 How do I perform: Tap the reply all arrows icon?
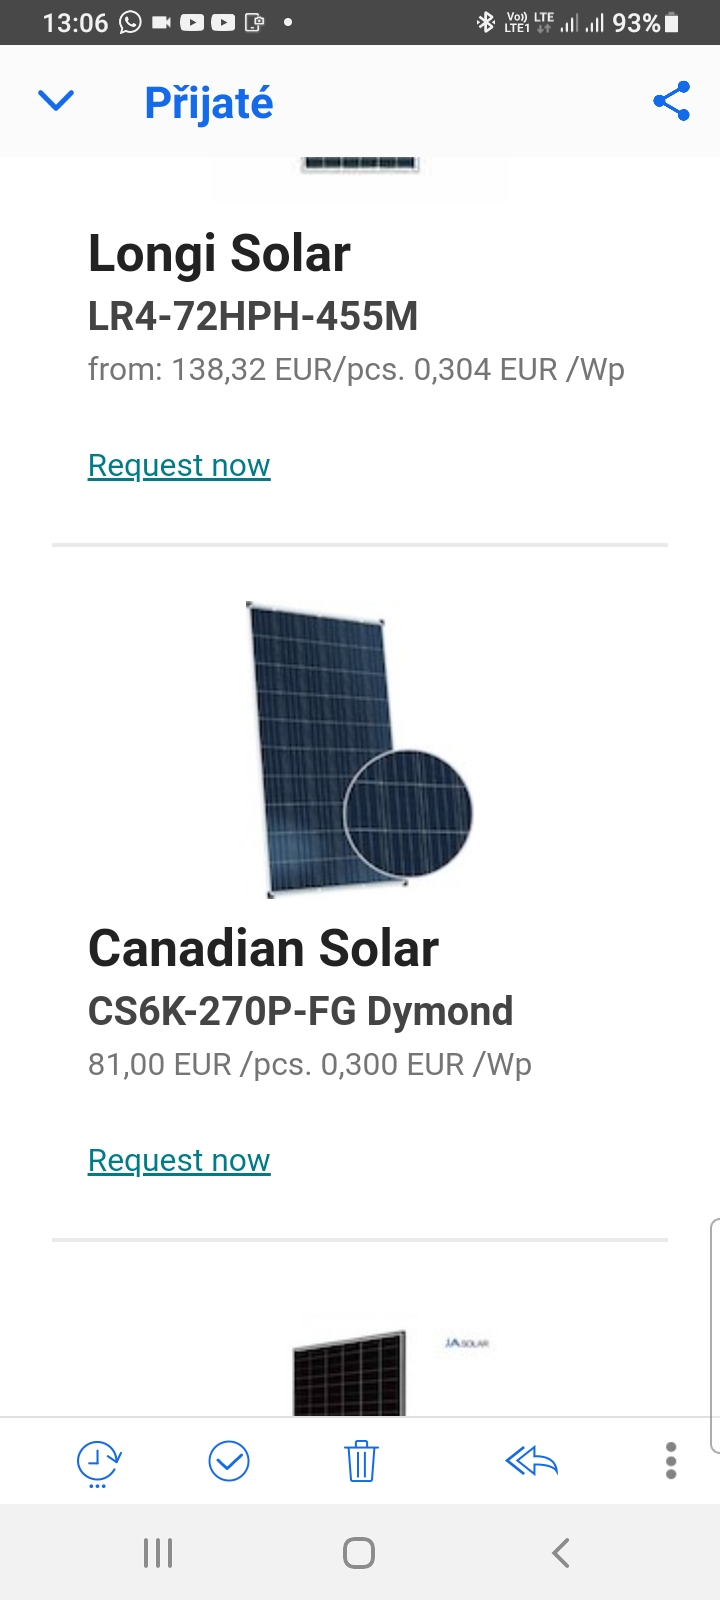point(531,1462)
